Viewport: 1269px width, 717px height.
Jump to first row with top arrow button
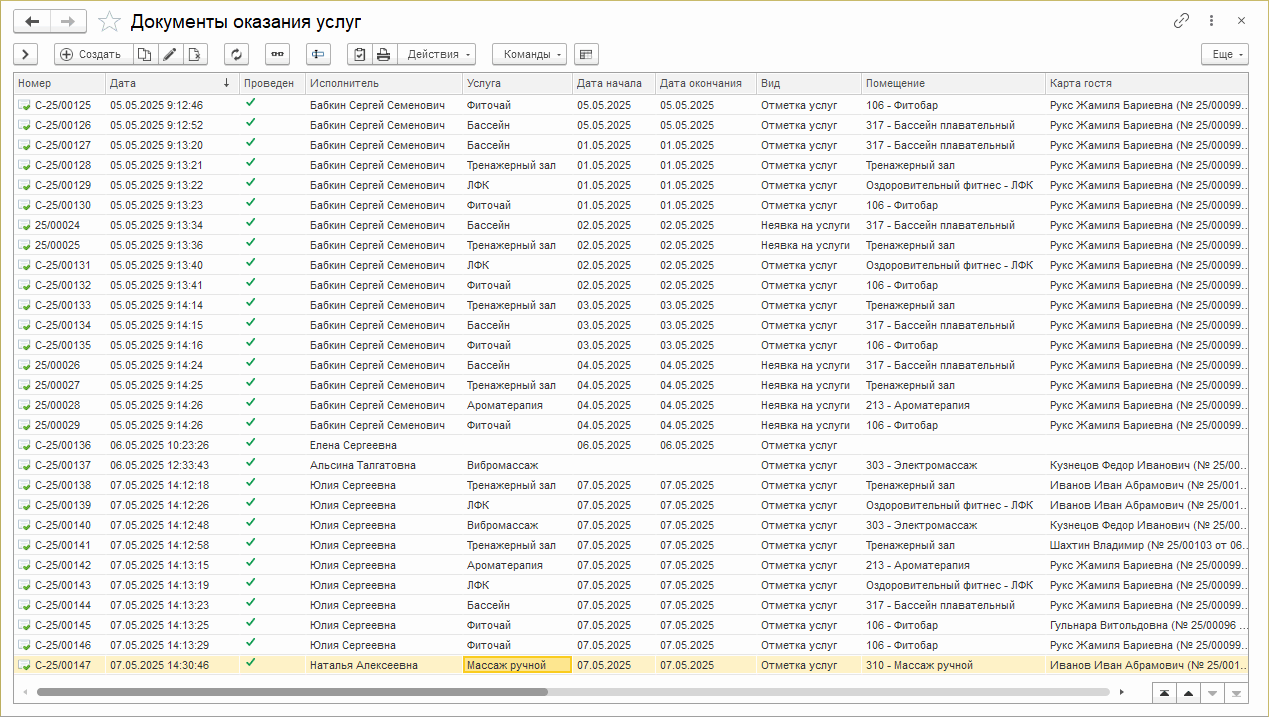tap(1164, 692)
